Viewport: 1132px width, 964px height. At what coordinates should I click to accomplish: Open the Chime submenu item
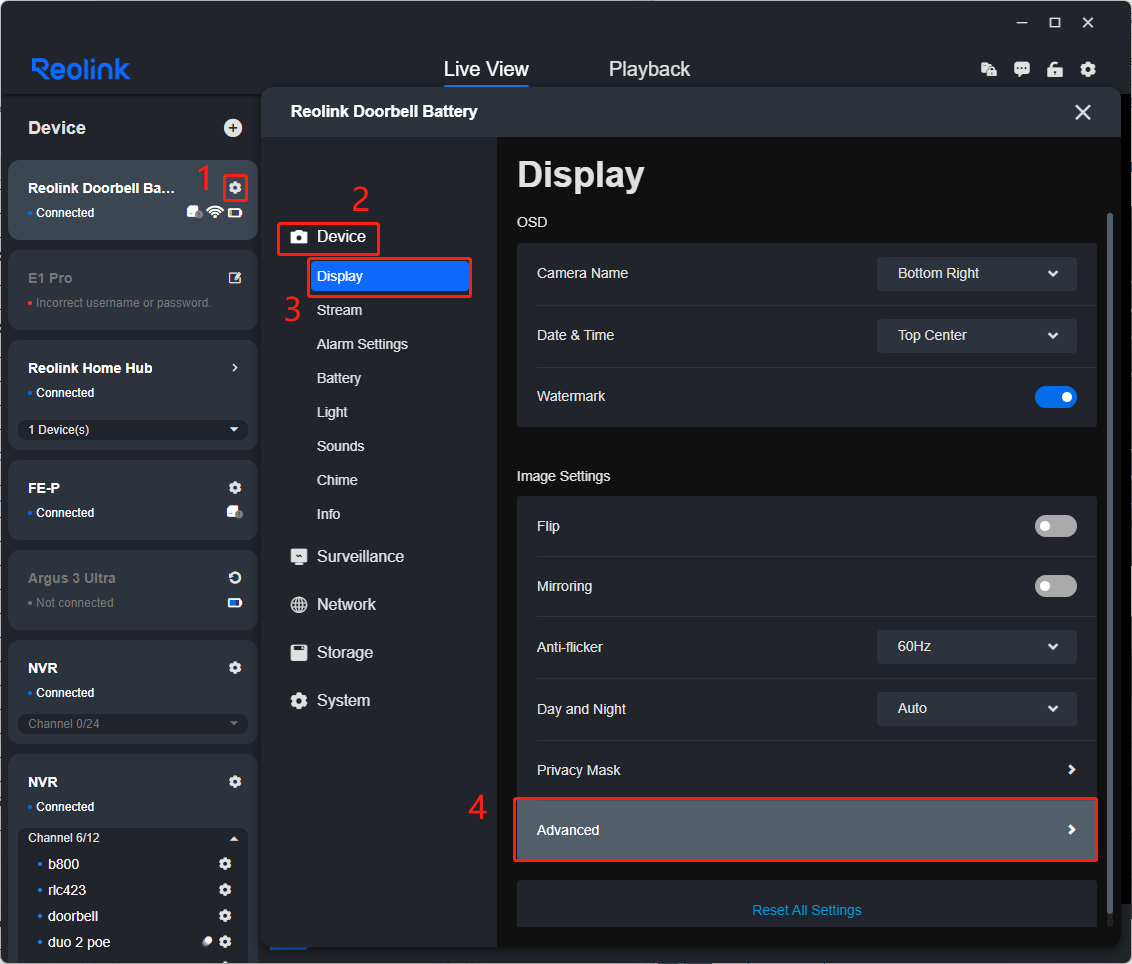pyautogui.click(x=337, y=480)
